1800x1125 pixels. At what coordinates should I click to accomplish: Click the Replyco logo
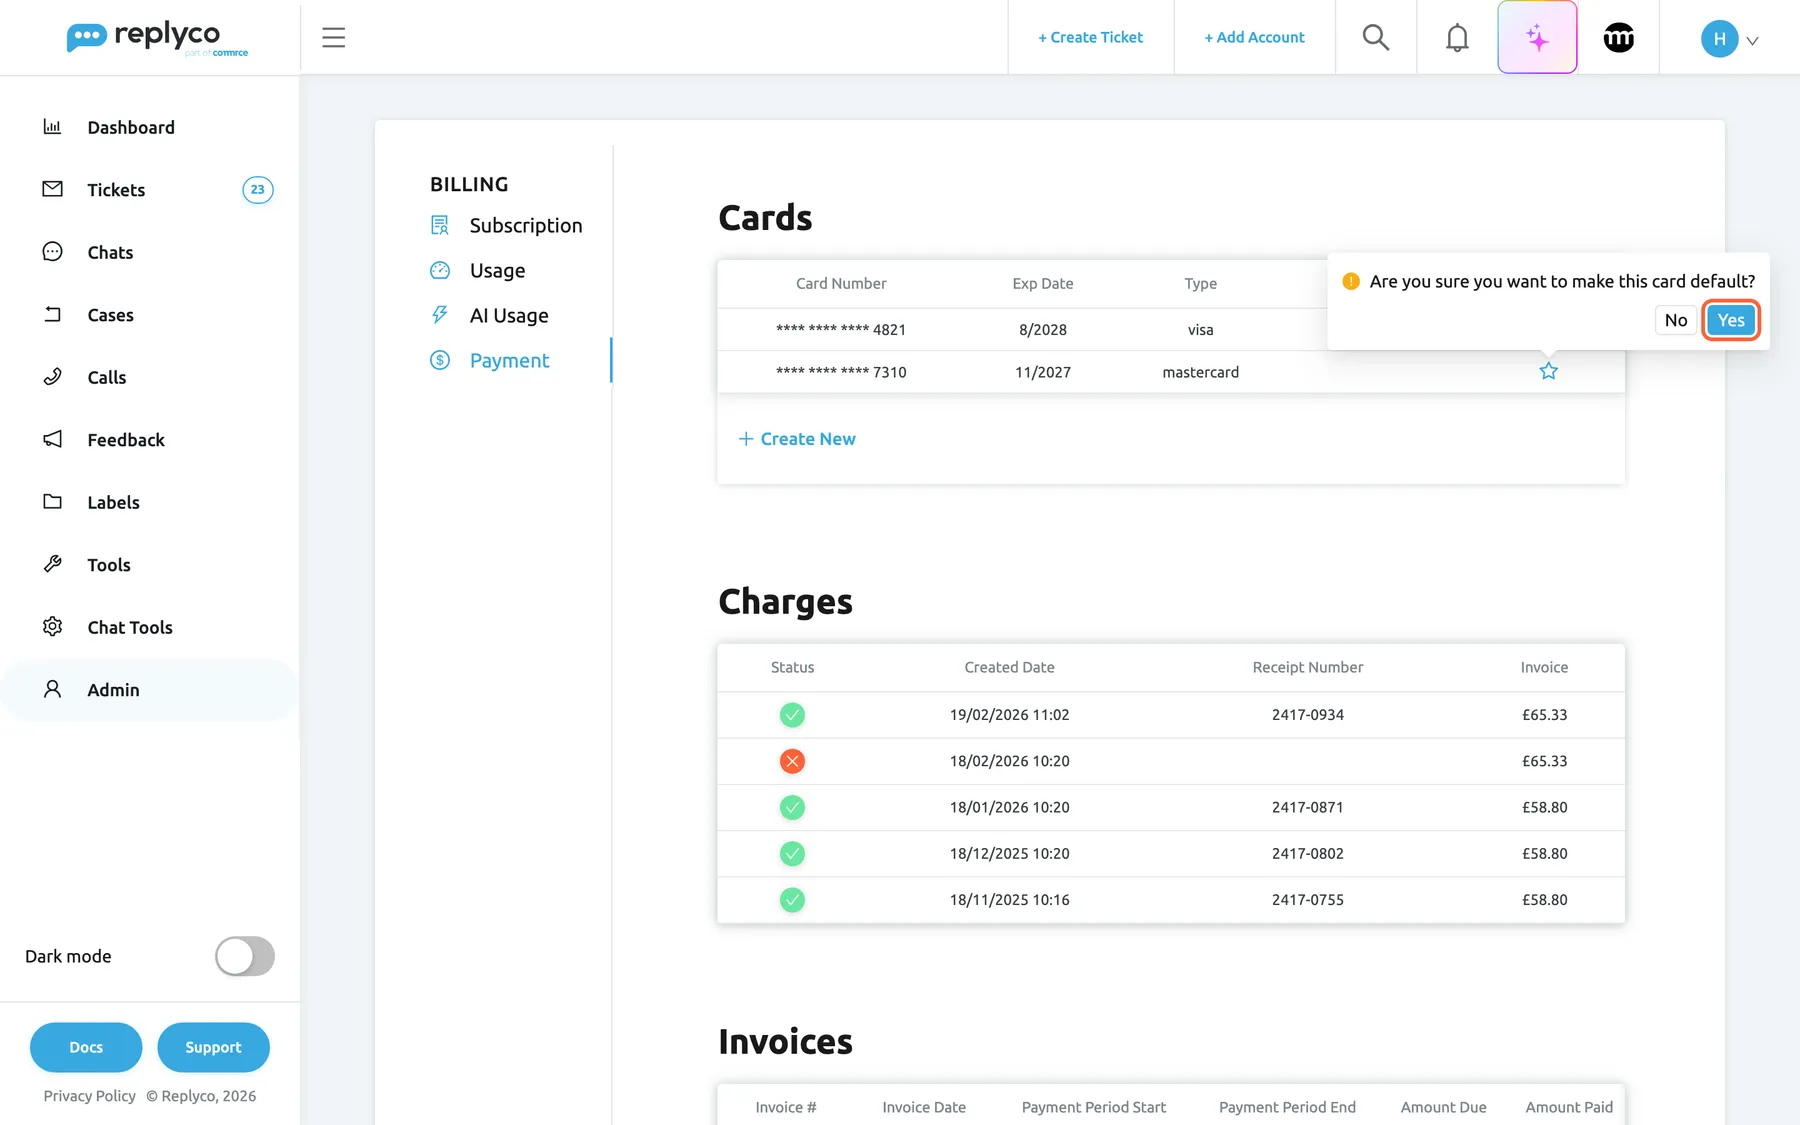pos(157,38)
